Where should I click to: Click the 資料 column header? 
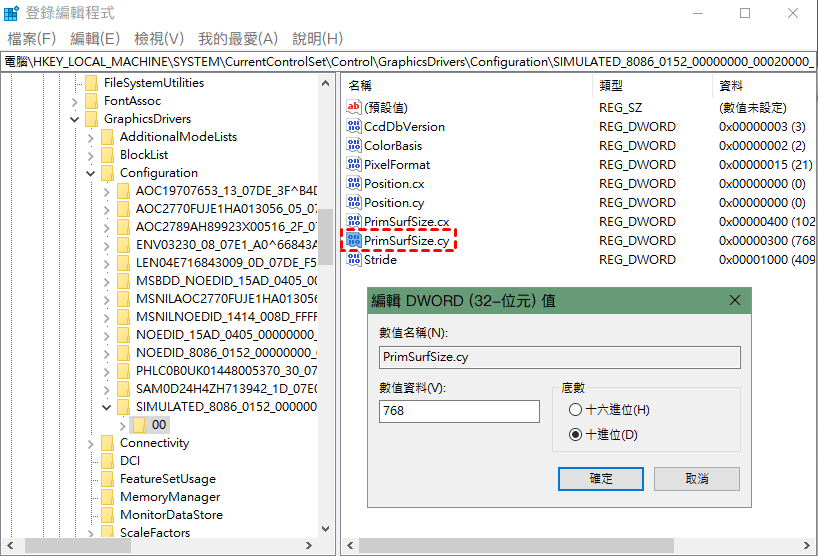pos(763,85)
